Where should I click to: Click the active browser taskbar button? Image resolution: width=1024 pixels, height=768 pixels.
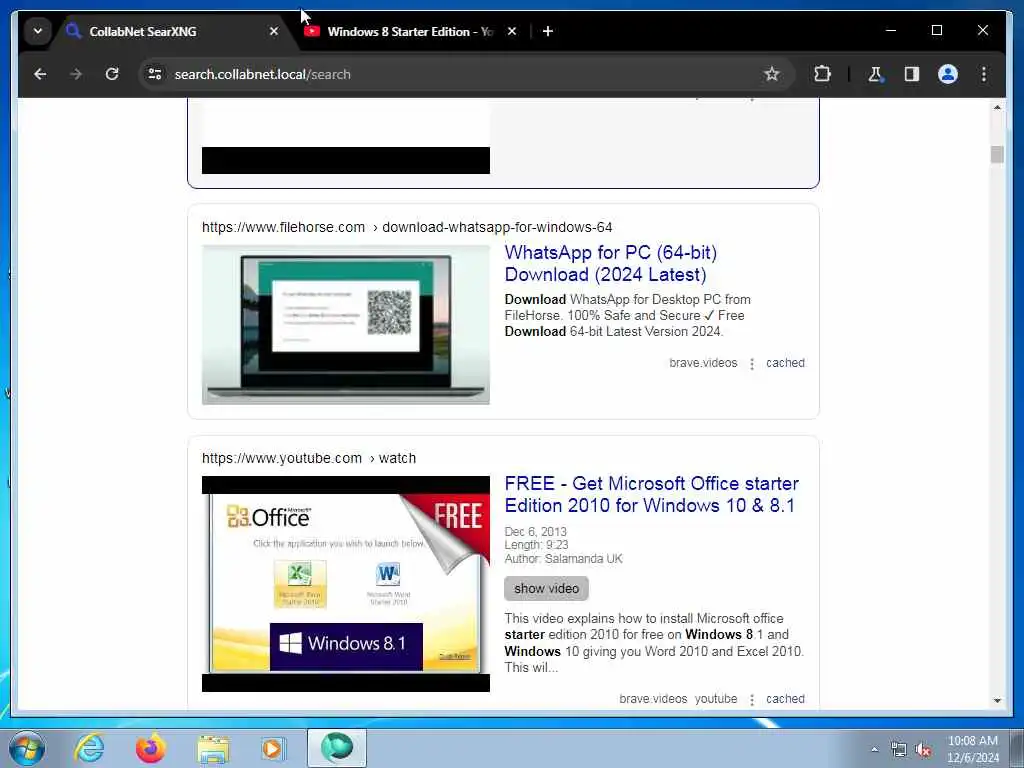pos(336,748)
